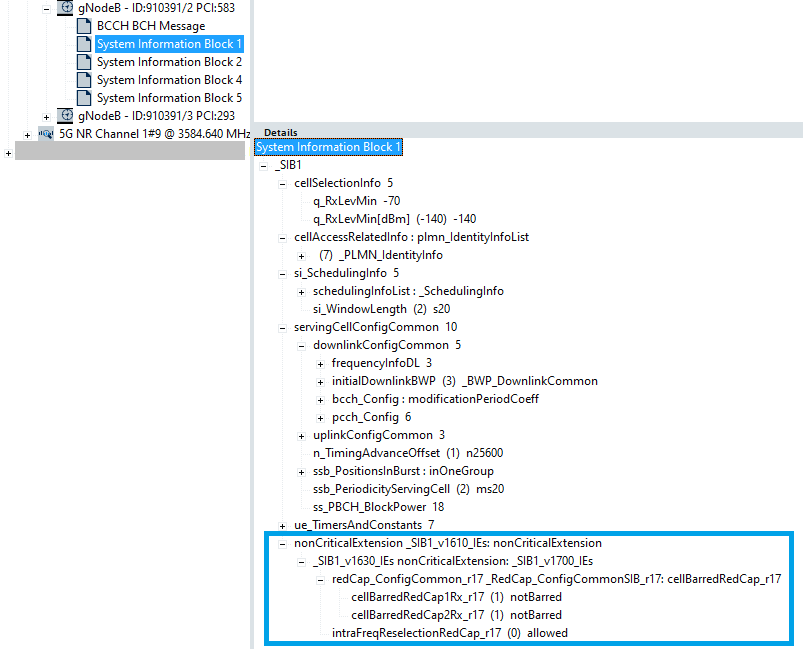Click the gNodeB PCI:293 antenna icon
803x649 pixels.
point(65,116)
